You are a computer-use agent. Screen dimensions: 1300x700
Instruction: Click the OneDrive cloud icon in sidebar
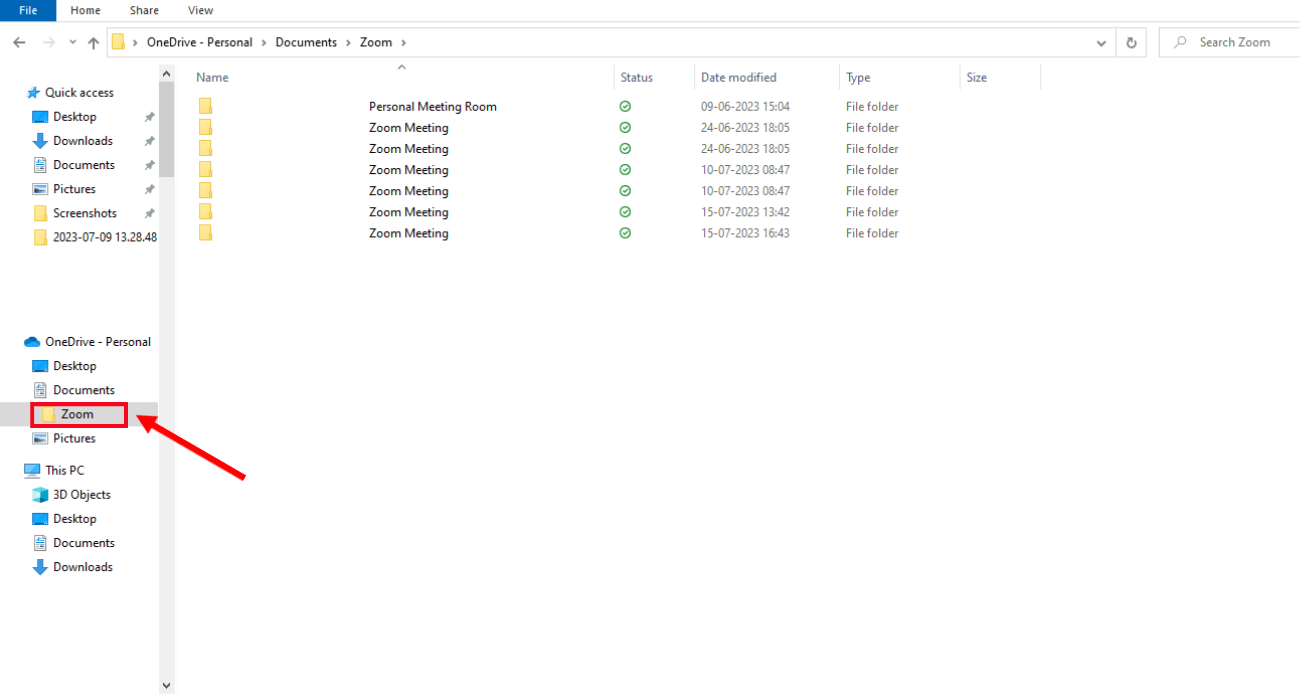(x=32, y=342)
